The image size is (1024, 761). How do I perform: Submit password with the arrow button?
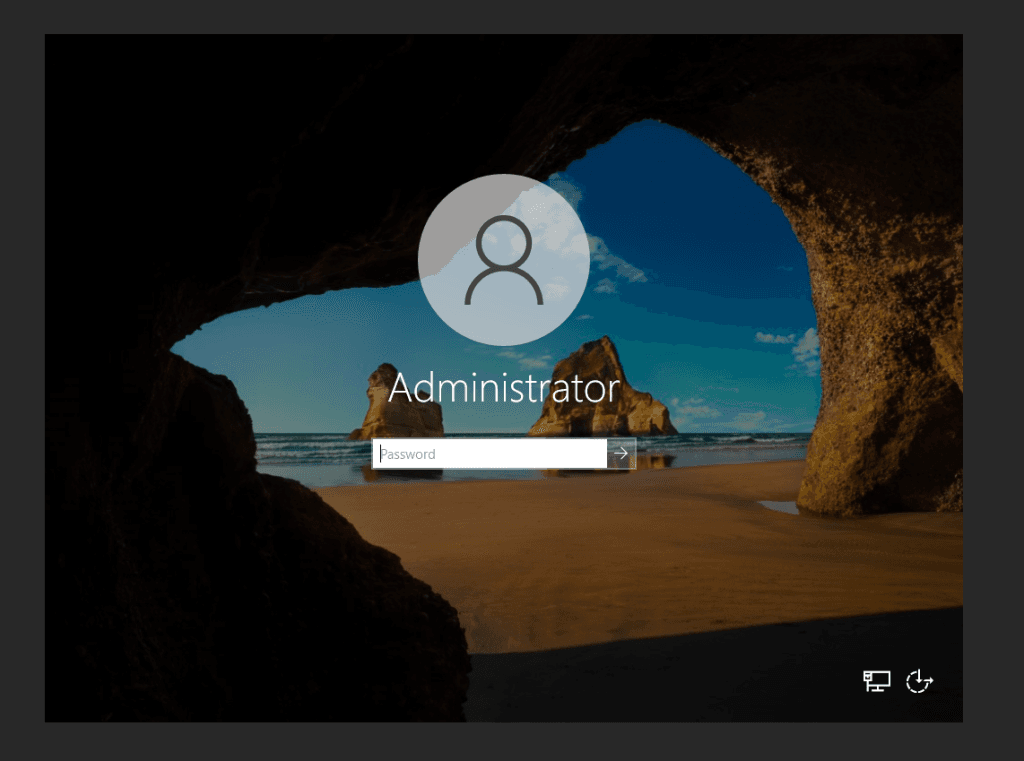621,453
